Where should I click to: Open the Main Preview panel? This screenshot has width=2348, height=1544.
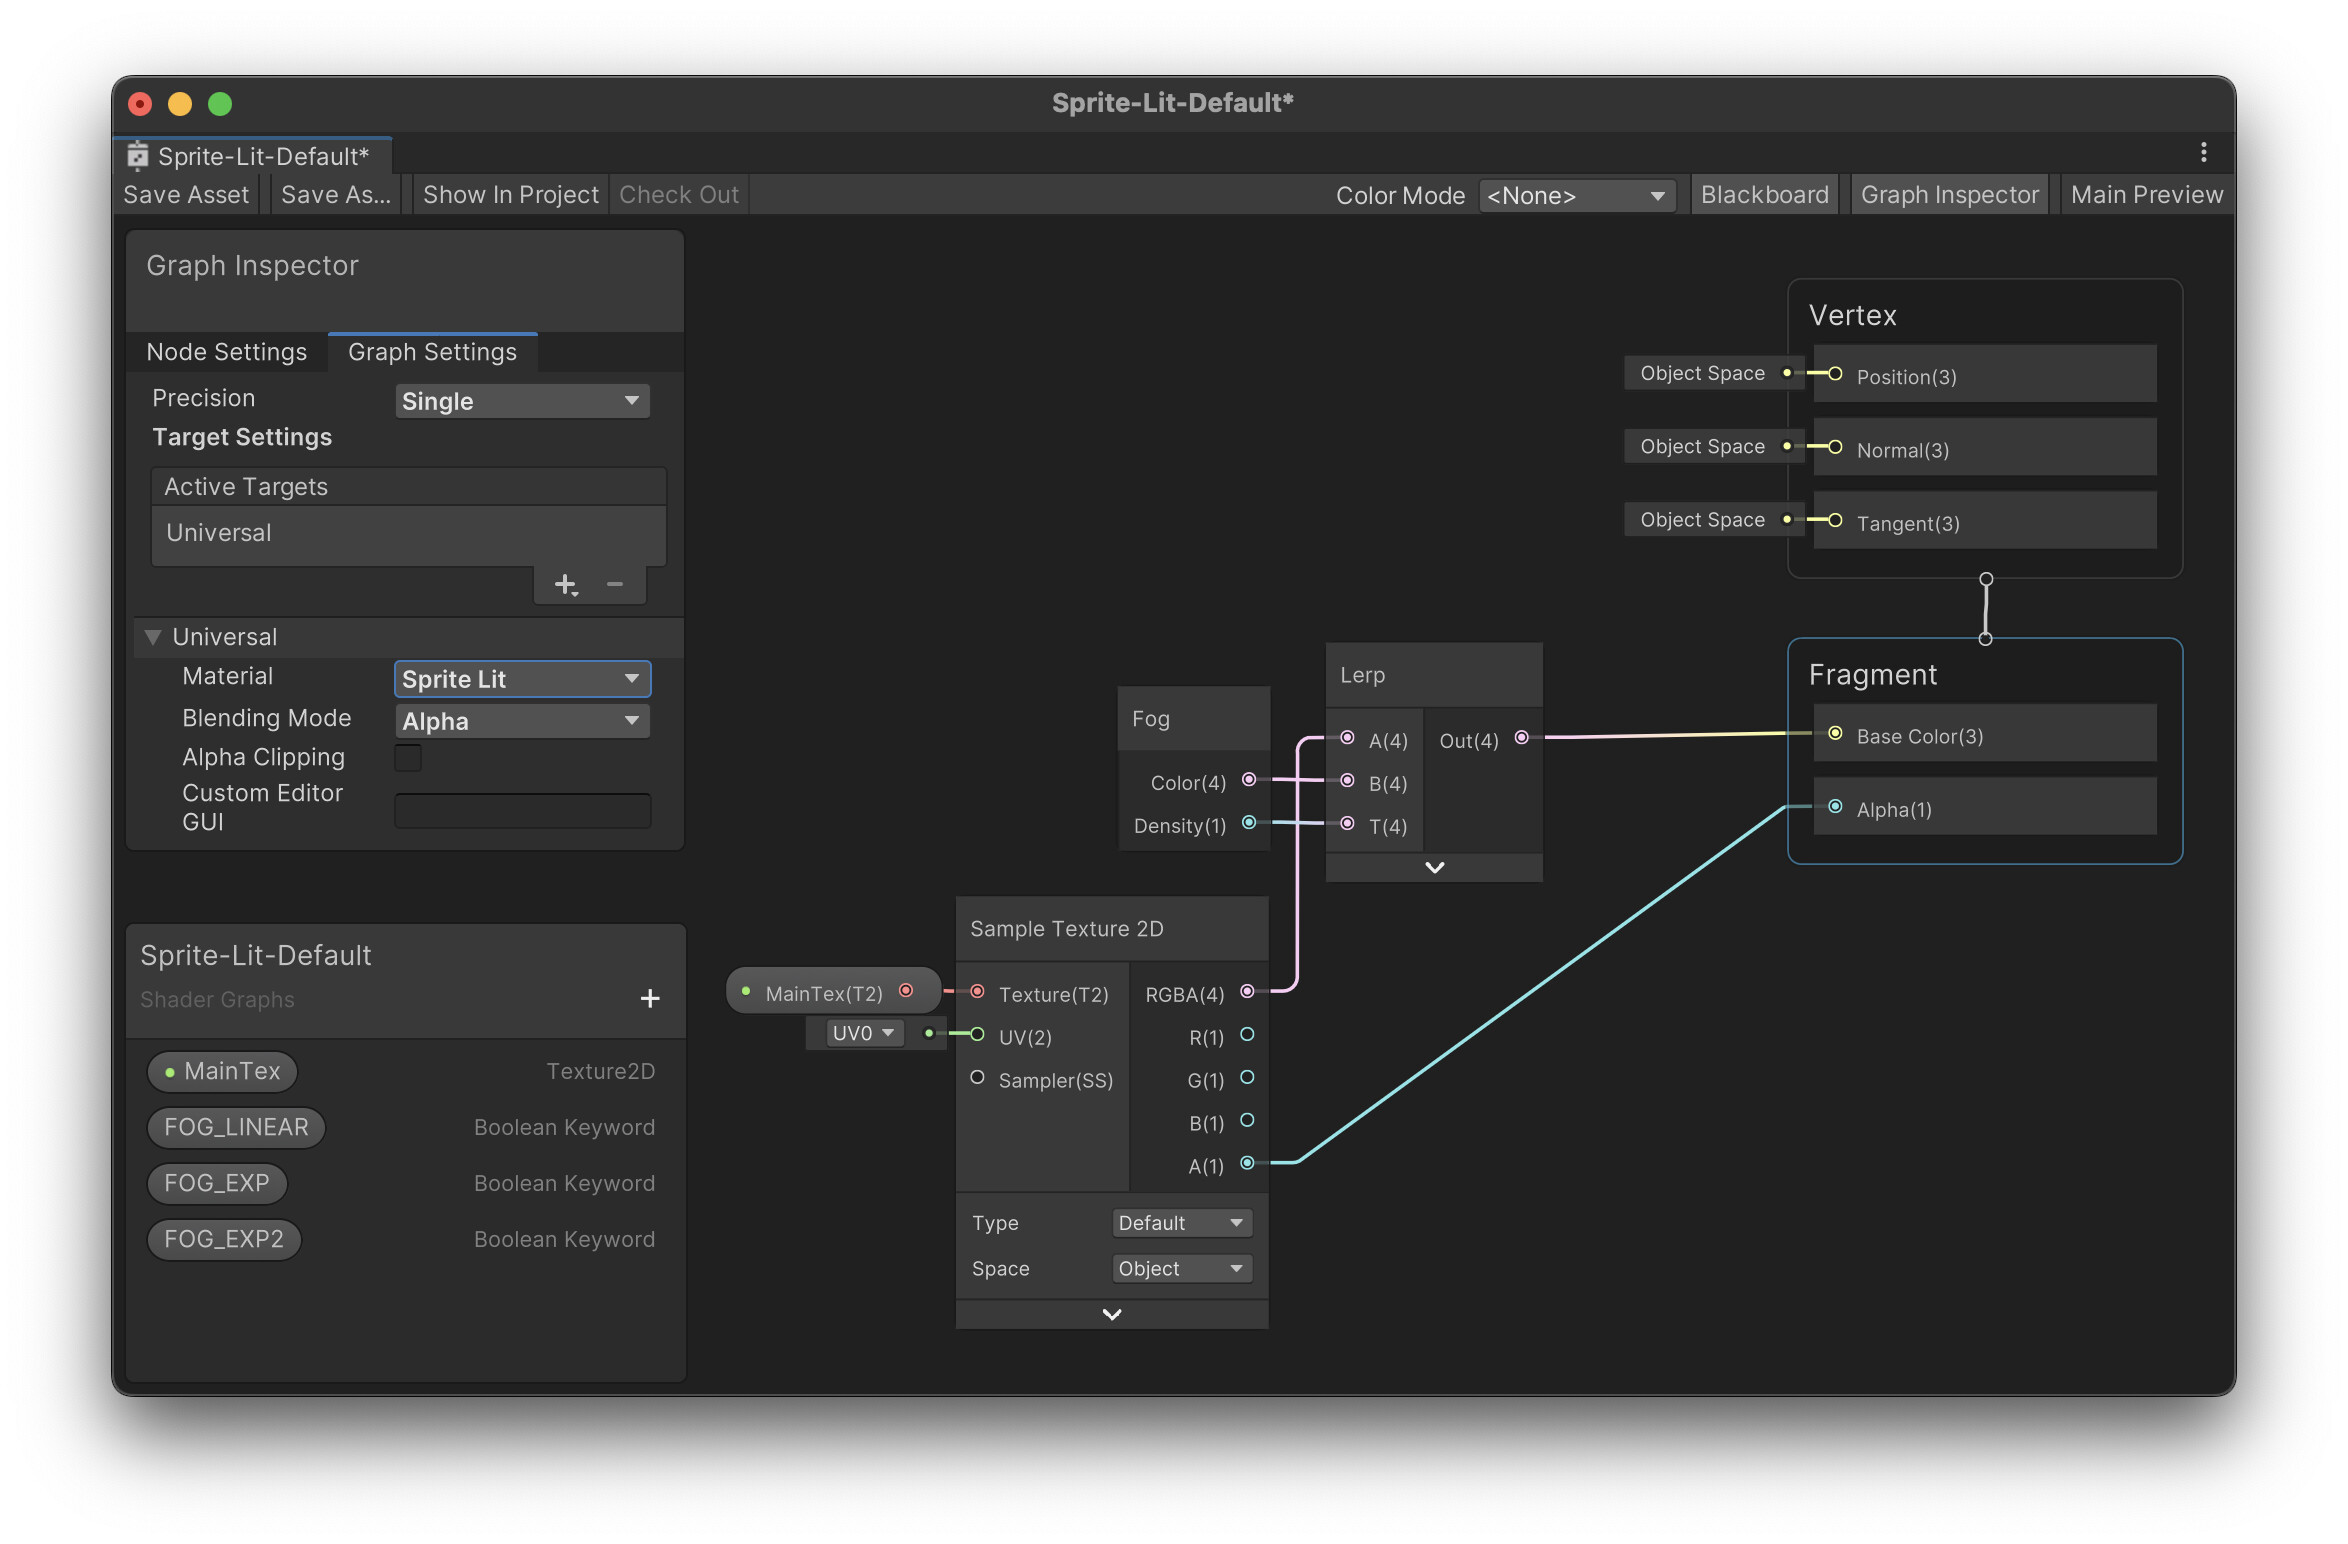[2147, 194]
